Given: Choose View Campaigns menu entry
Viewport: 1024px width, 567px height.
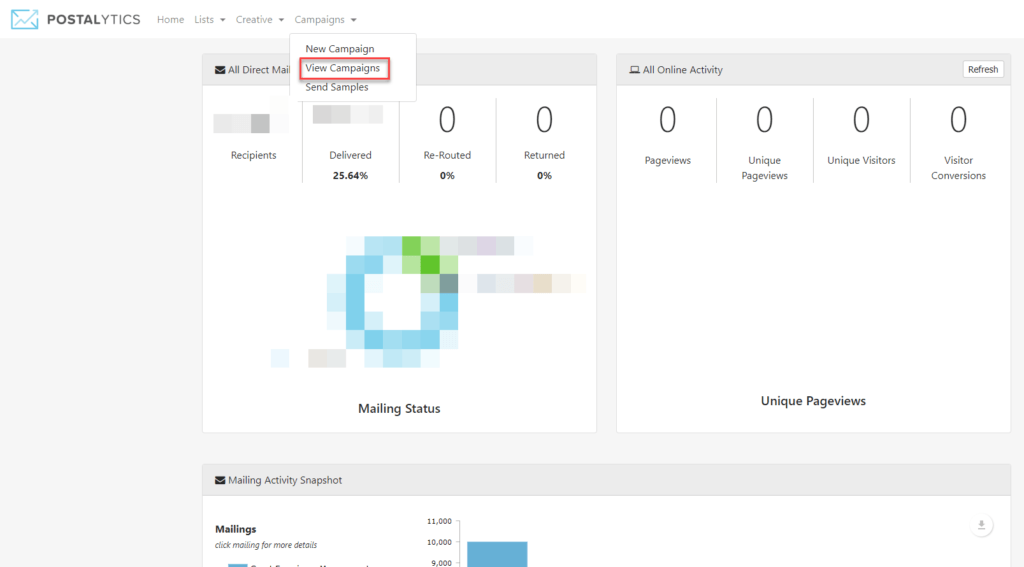Looking at the screenshot, I should coord(342,68).
